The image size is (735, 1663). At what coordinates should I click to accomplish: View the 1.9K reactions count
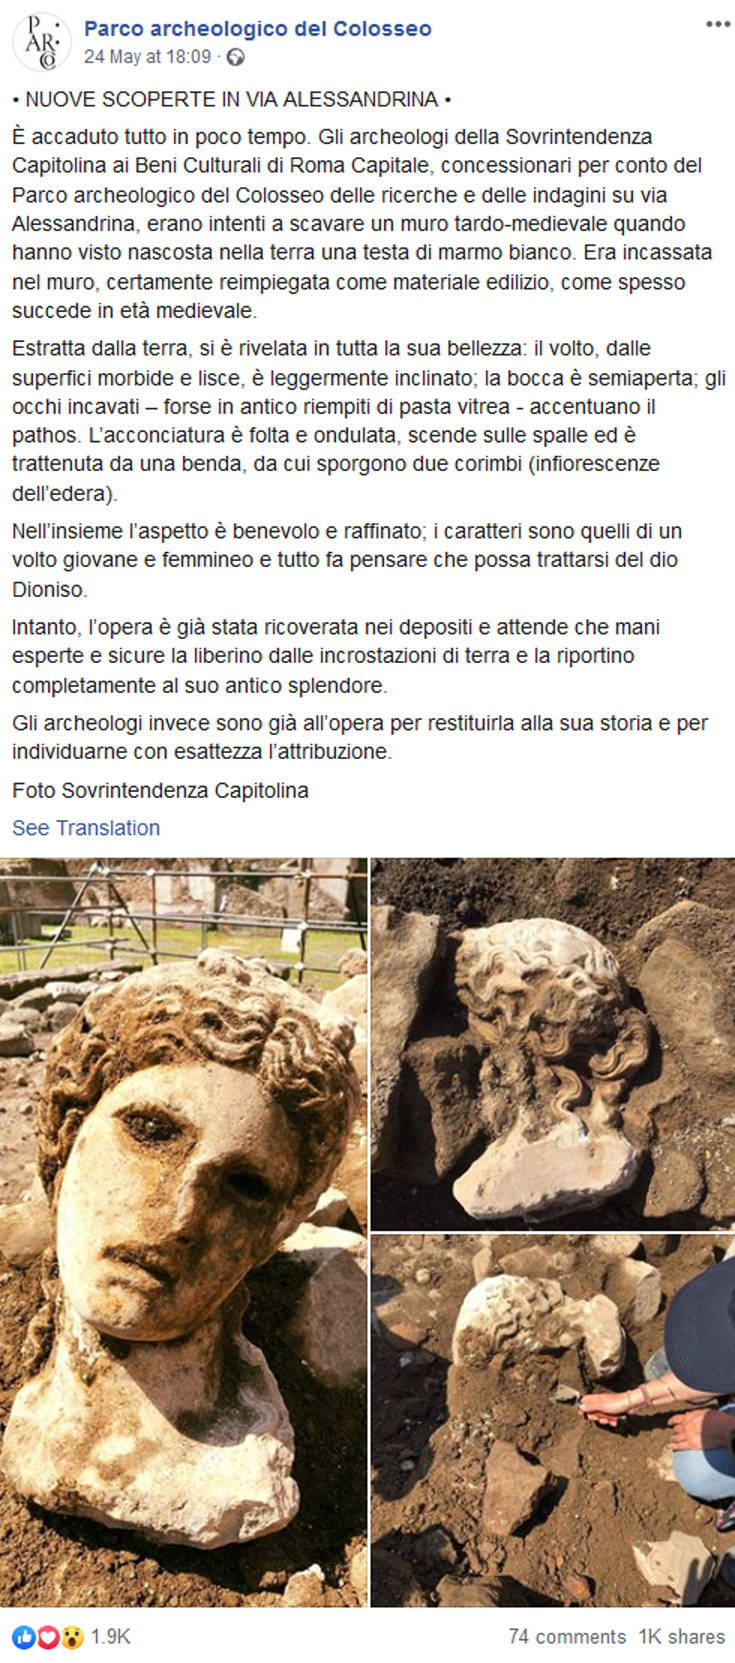coord(110,1637)
